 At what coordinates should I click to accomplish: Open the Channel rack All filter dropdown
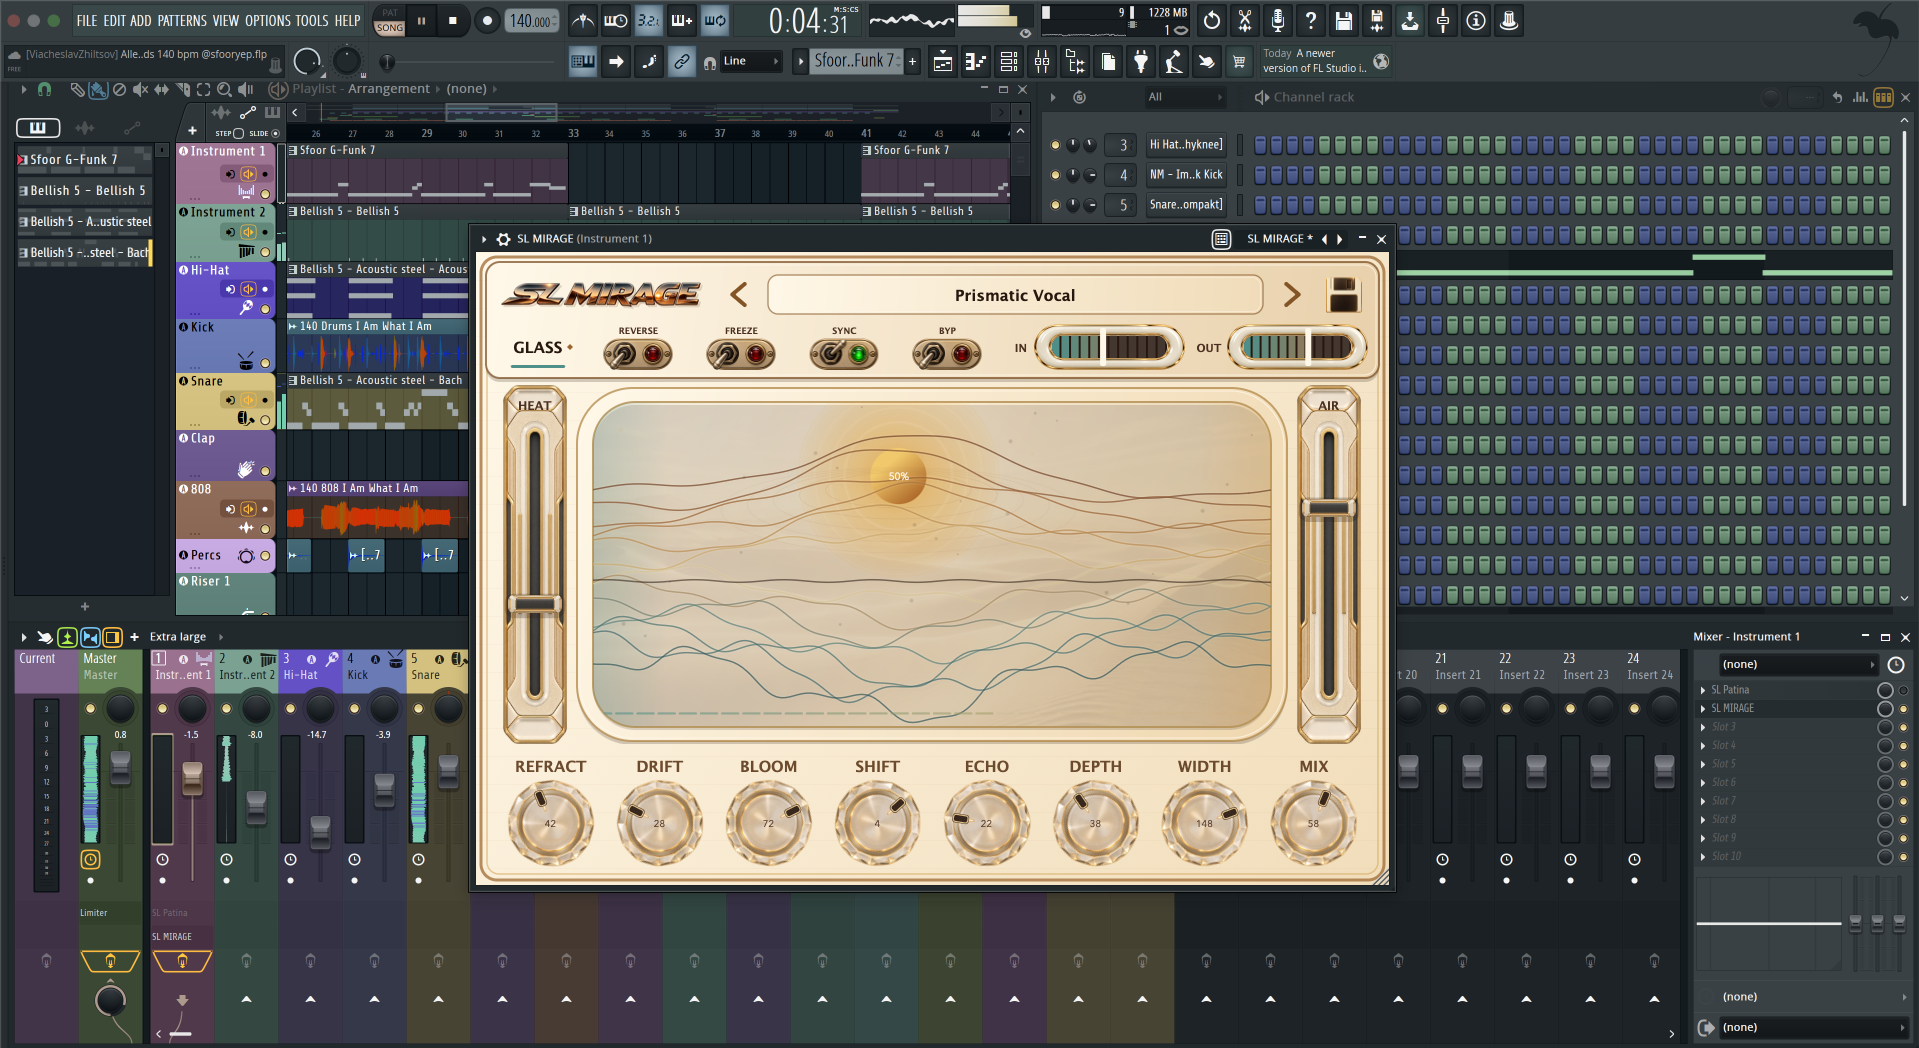1184,97
